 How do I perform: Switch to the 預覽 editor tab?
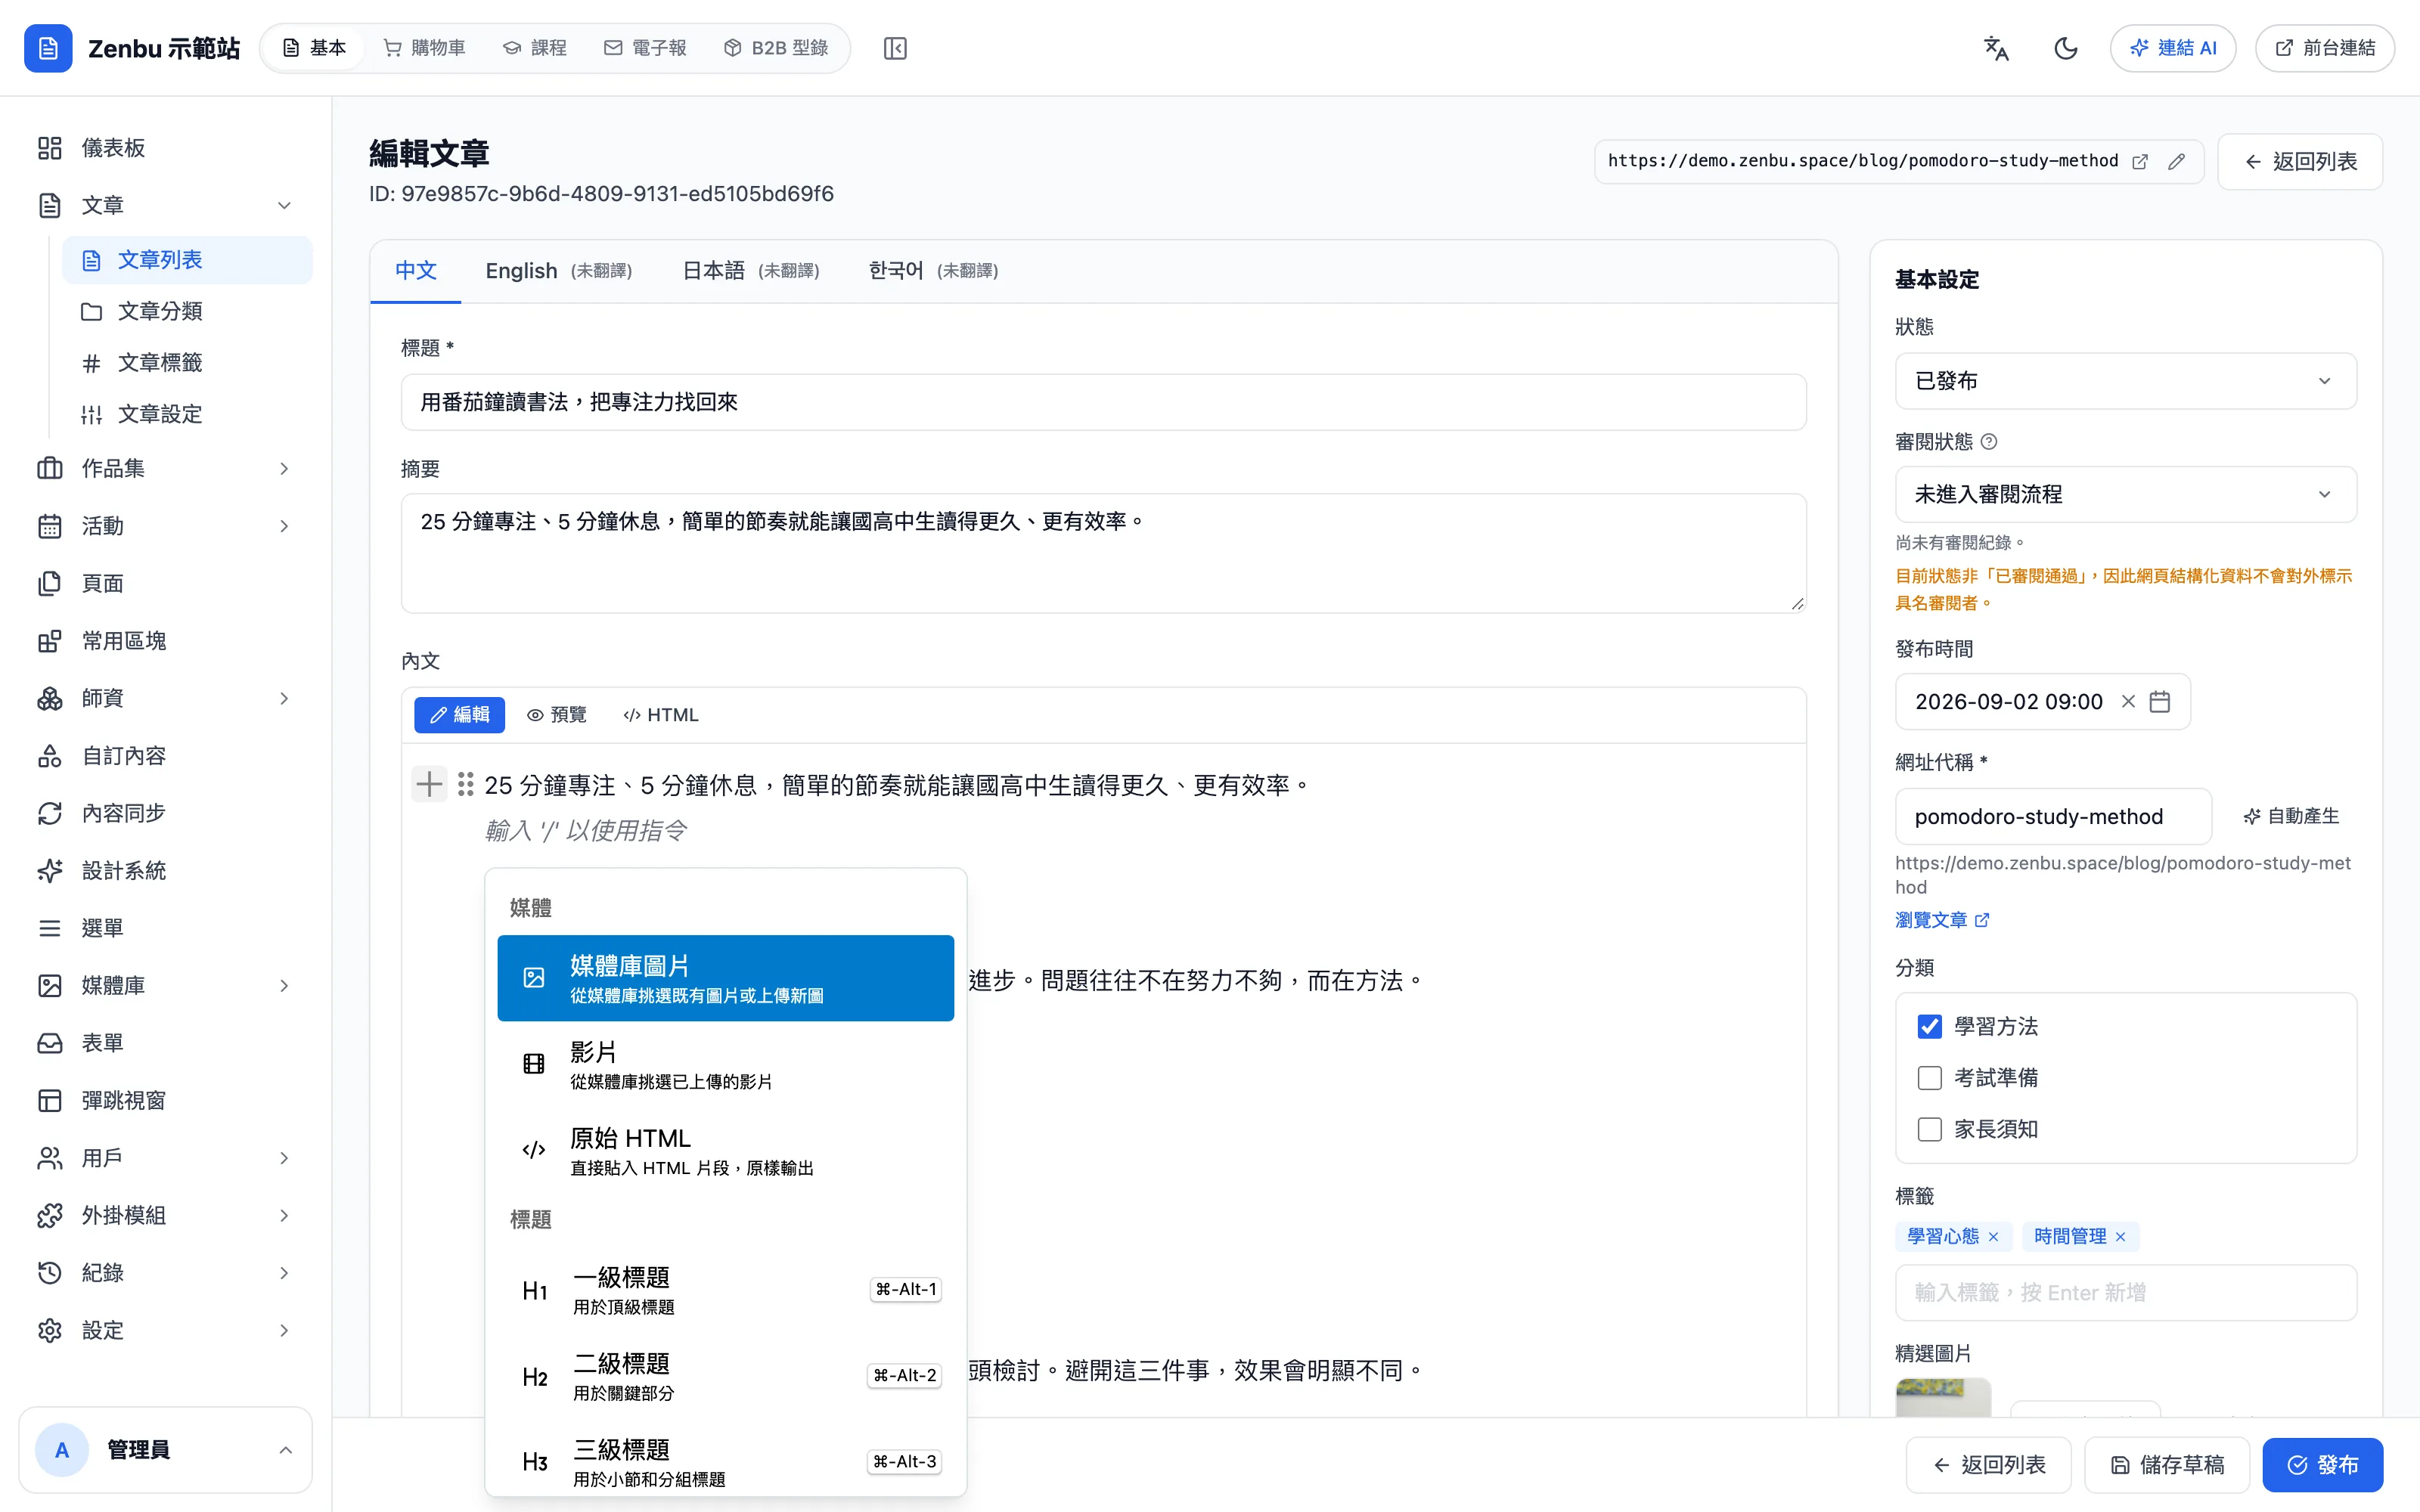coord(557,715)
